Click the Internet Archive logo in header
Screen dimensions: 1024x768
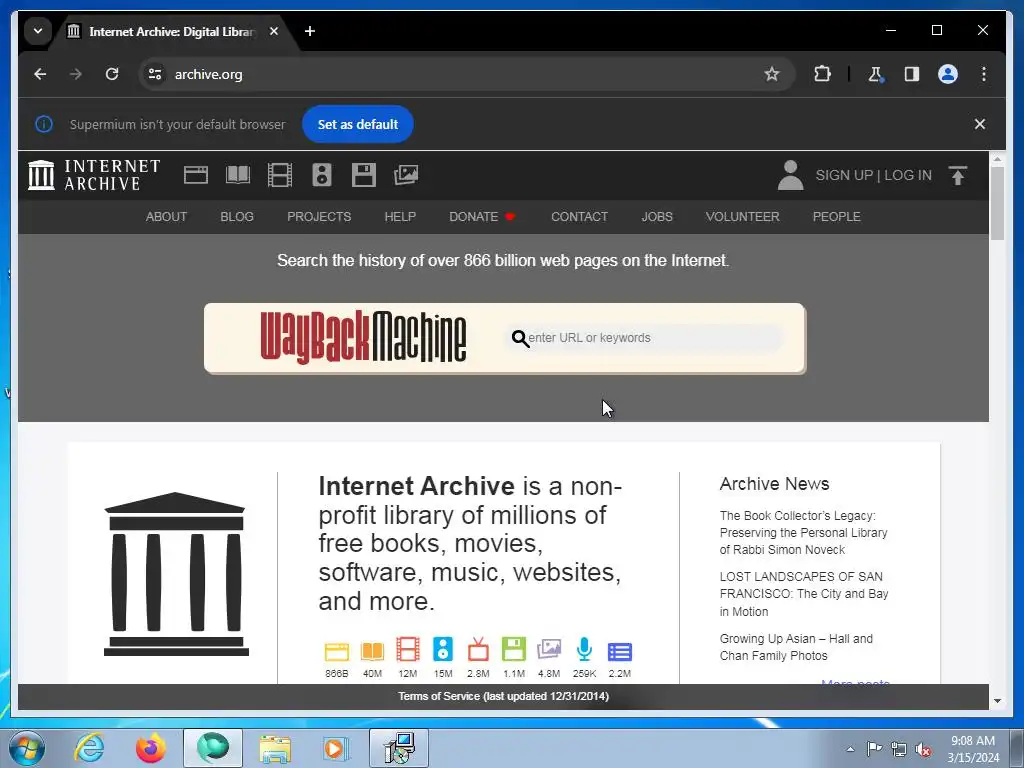(x=94, y=175)
